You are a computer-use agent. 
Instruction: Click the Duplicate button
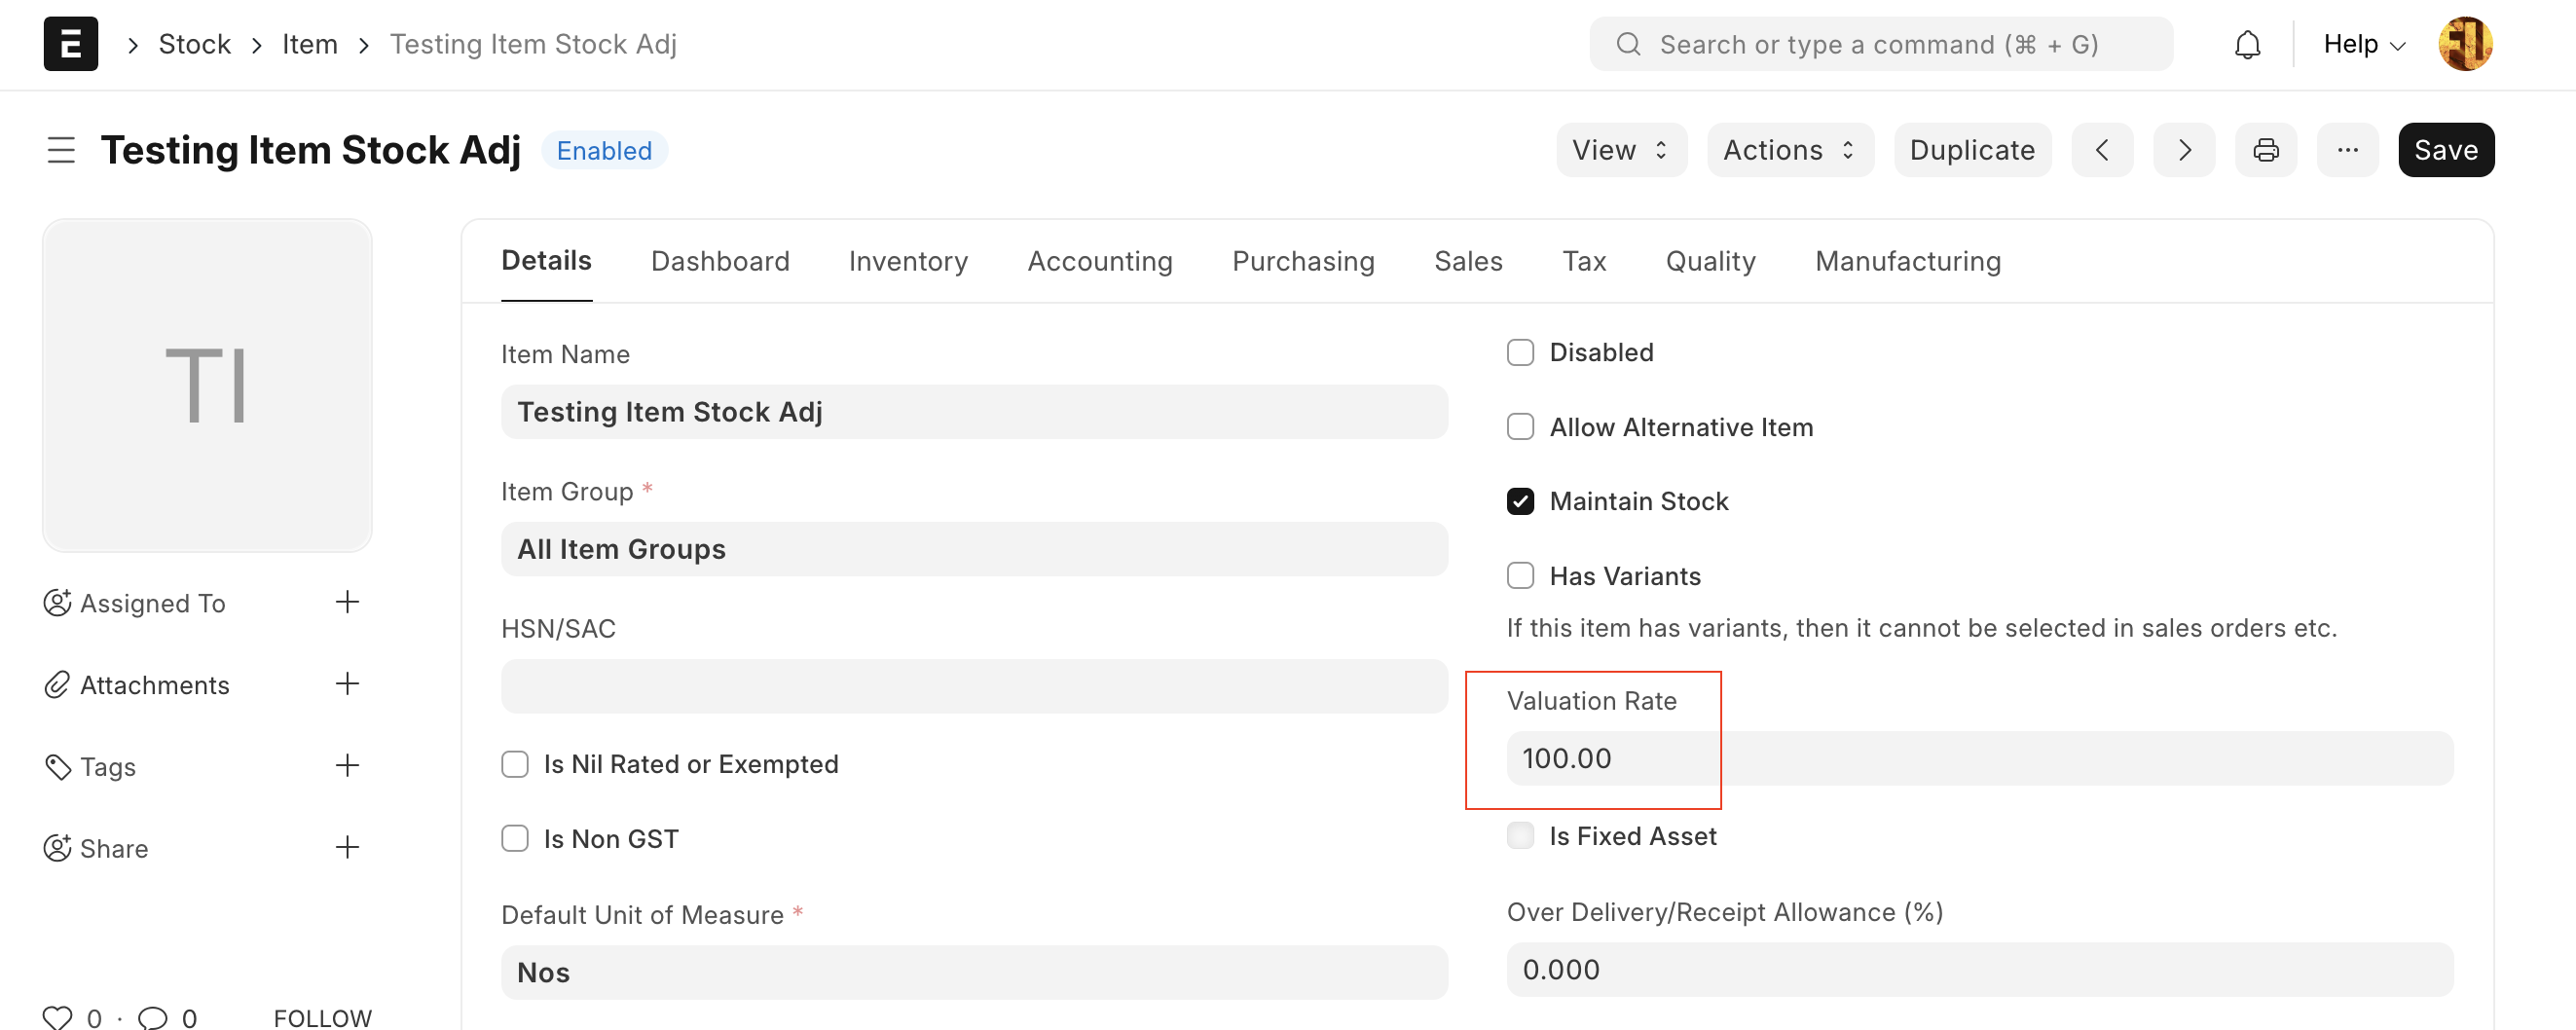coord(1971,150)
